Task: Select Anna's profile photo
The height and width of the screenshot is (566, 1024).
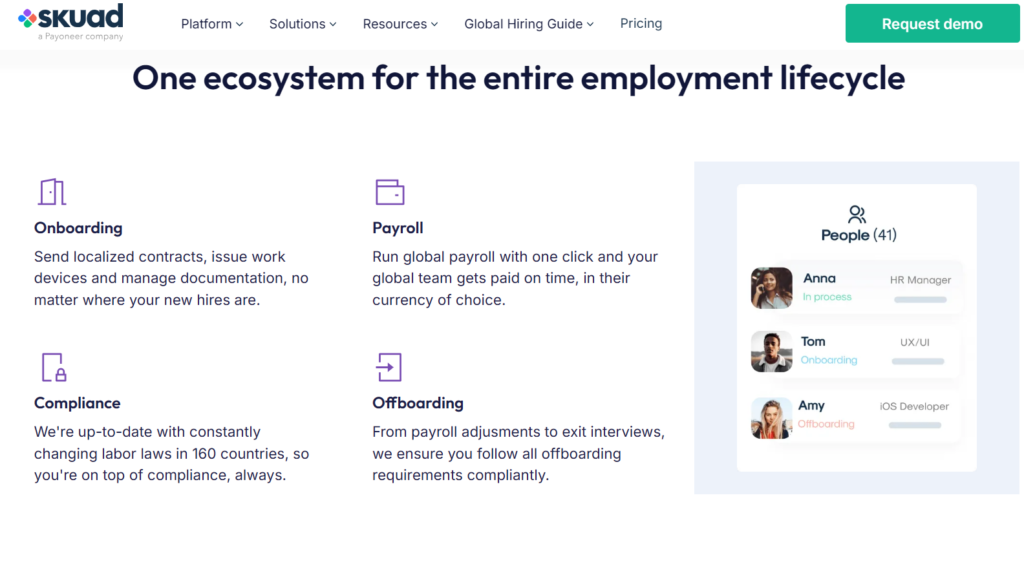Action: 771,288
